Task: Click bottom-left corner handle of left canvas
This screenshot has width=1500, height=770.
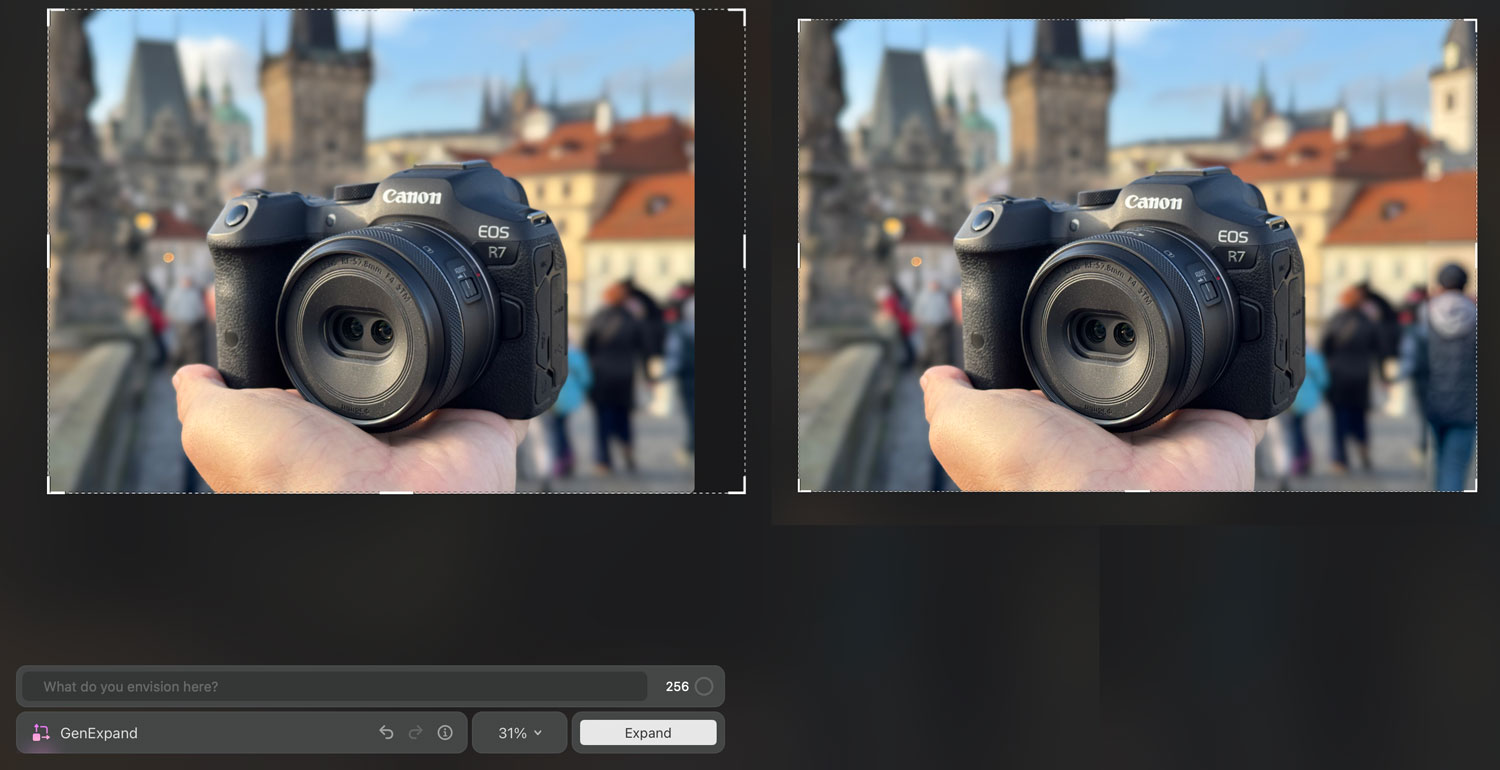Action: [49, 491]
